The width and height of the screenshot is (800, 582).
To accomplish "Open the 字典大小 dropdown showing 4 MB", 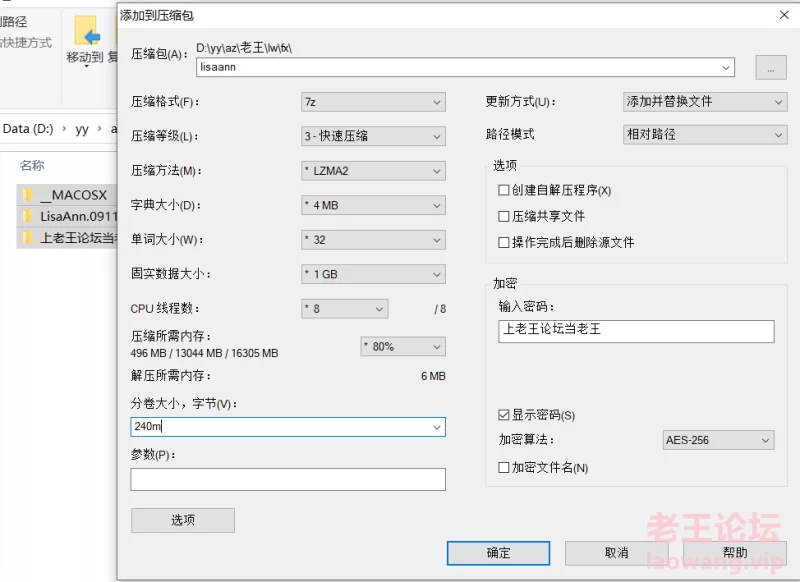I will pyautogui.click(x=373, y=205).
